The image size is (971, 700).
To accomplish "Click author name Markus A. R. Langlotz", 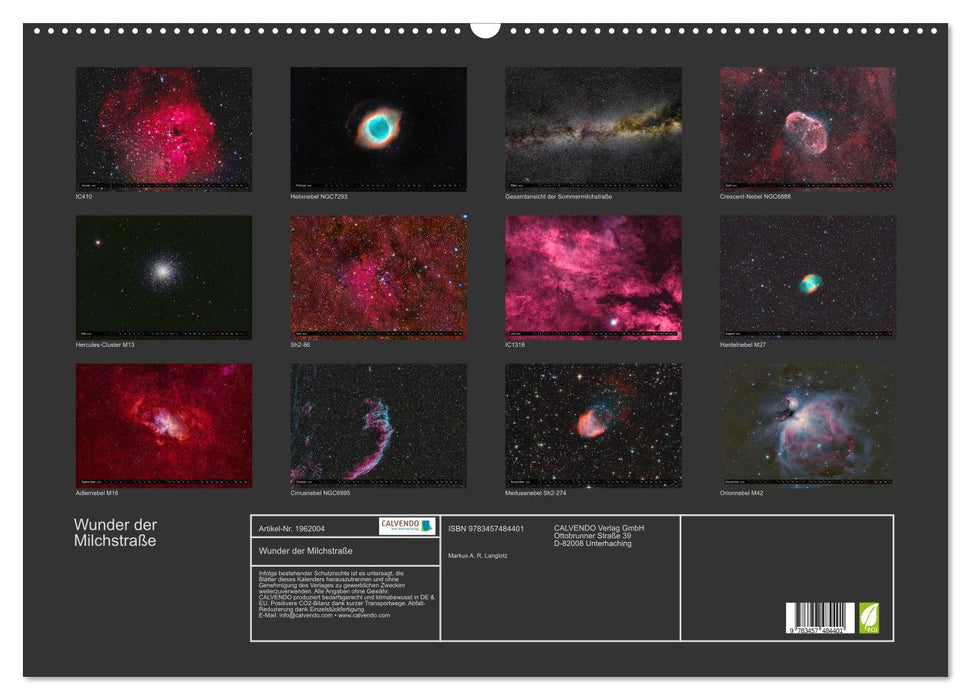I will click(x=477, y=555).
